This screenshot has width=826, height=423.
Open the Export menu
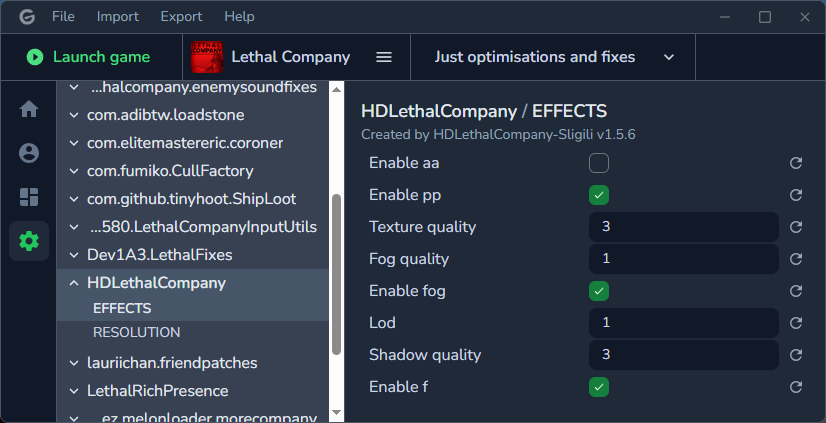181,16
